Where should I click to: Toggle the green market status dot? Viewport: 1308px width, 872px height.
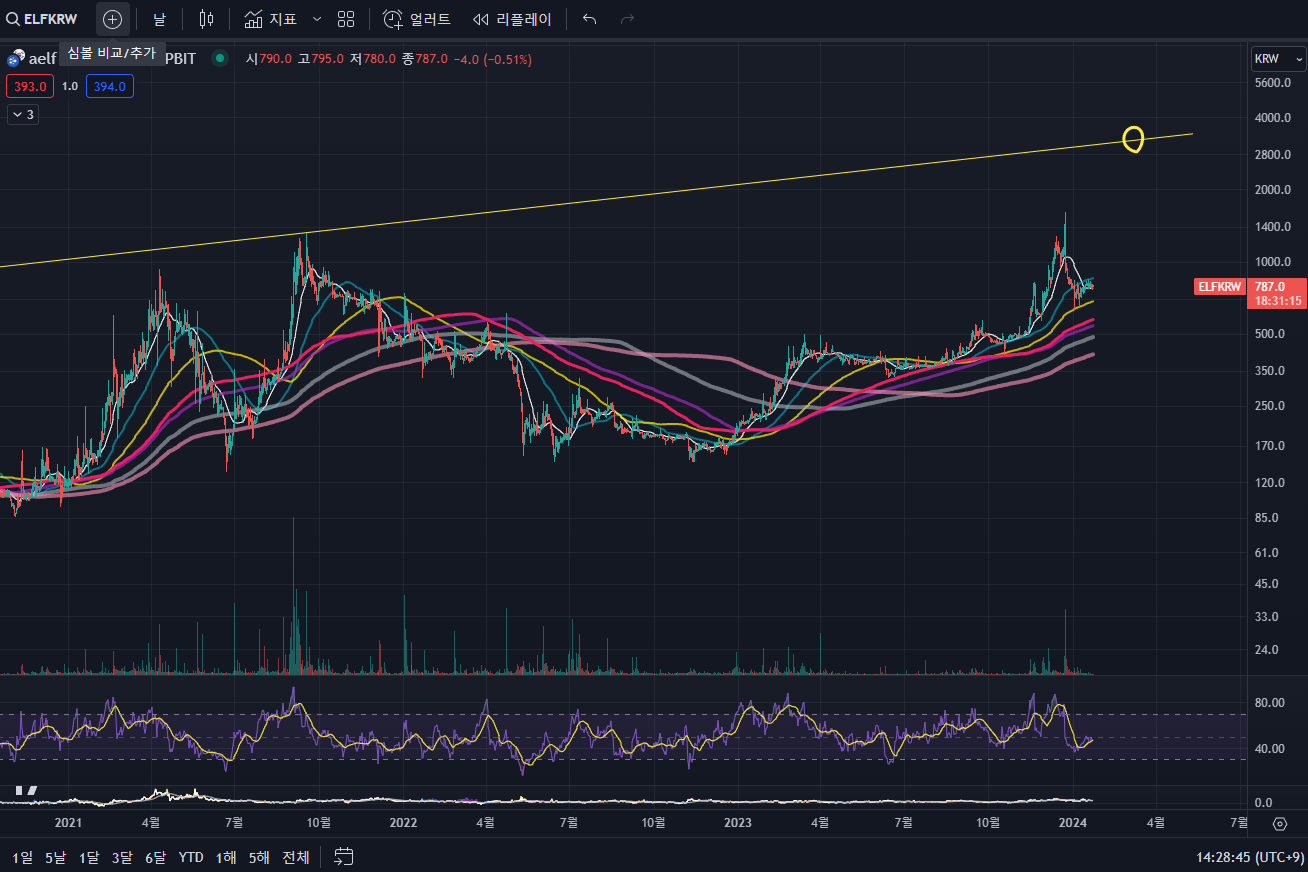pyautogui.click(x=220, y=59)
